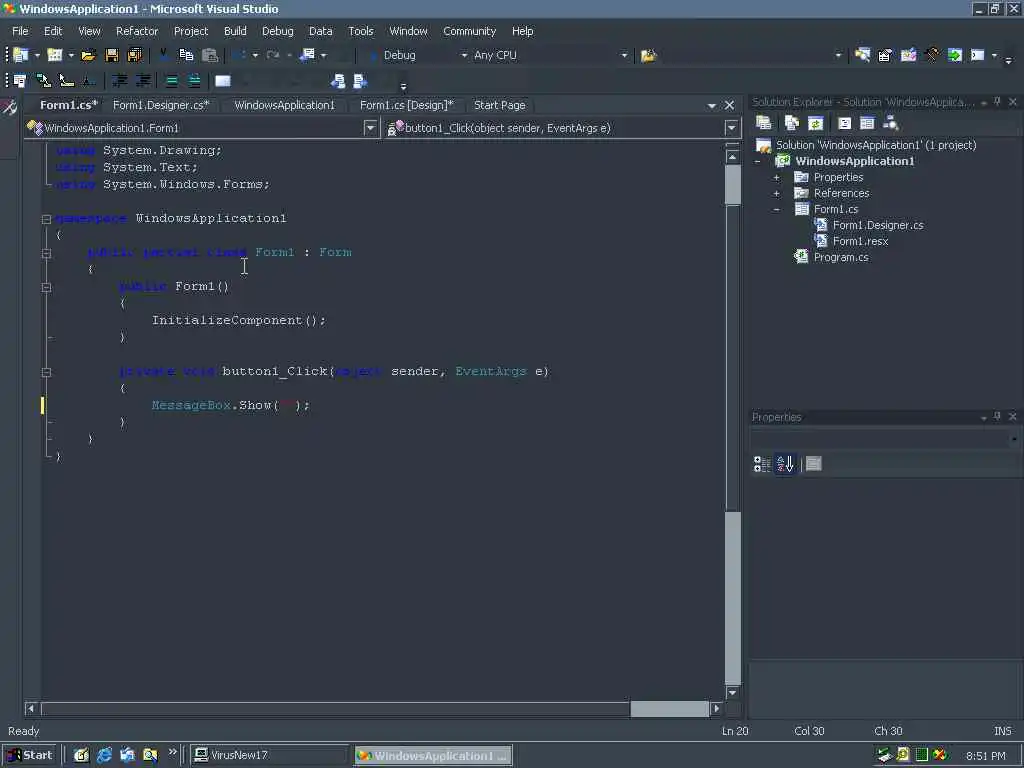1024x768 pixels.
Task: Uncomment the selected lines icon
Action: (194, 80)
